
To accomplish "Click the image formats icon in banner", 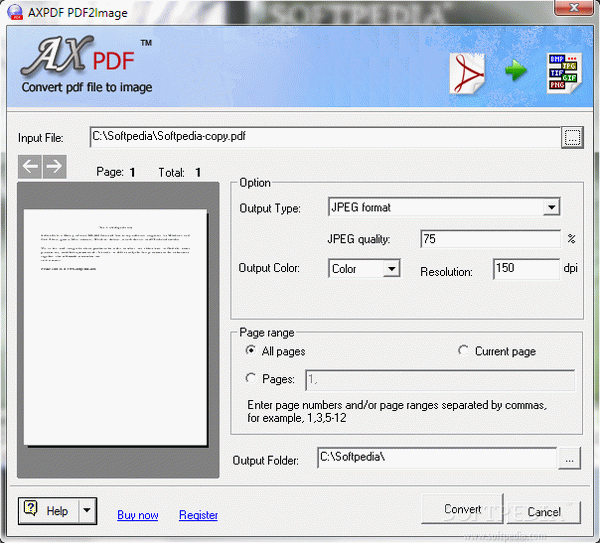I will pos(564,73).
